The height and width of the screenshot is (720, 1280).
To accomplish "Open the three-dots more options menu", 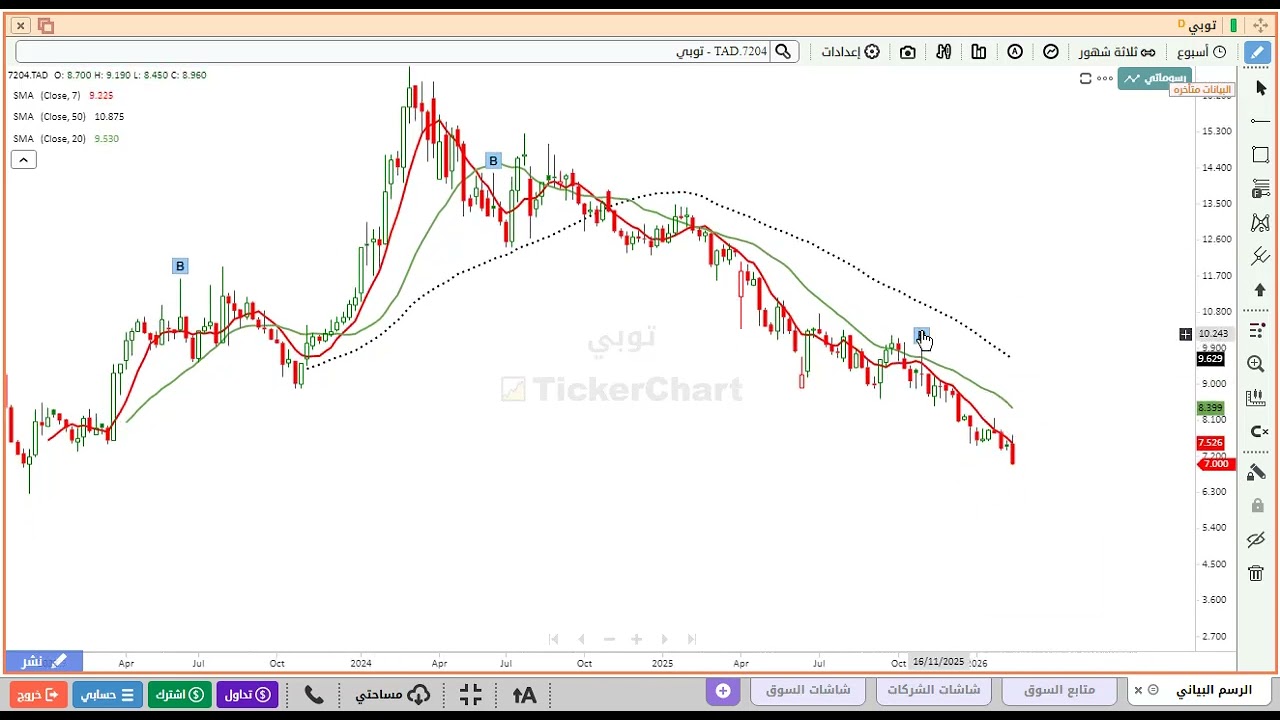I will click(1105, 78).
